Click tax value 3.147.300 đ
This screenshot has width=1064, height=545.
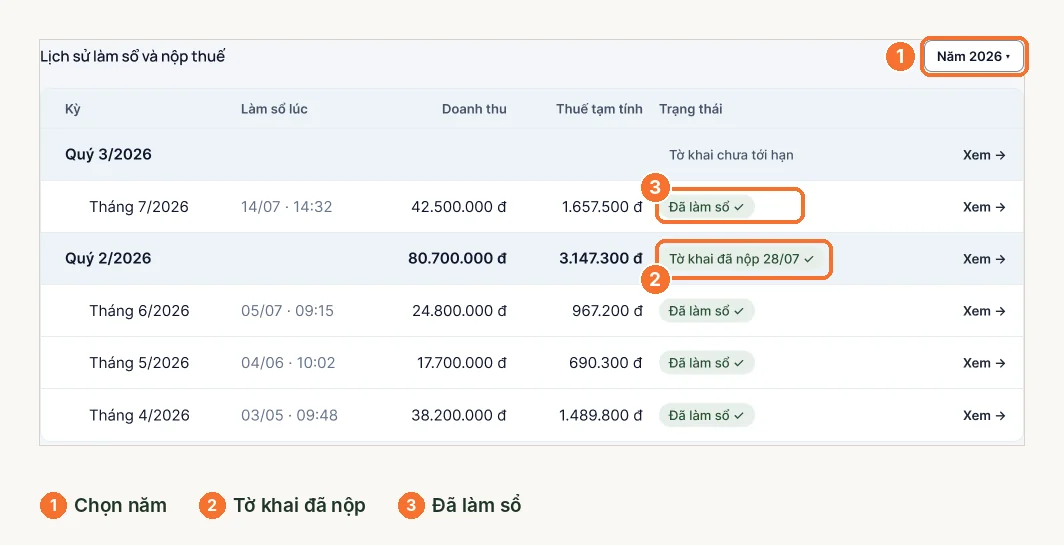click(x=601, y=259)
